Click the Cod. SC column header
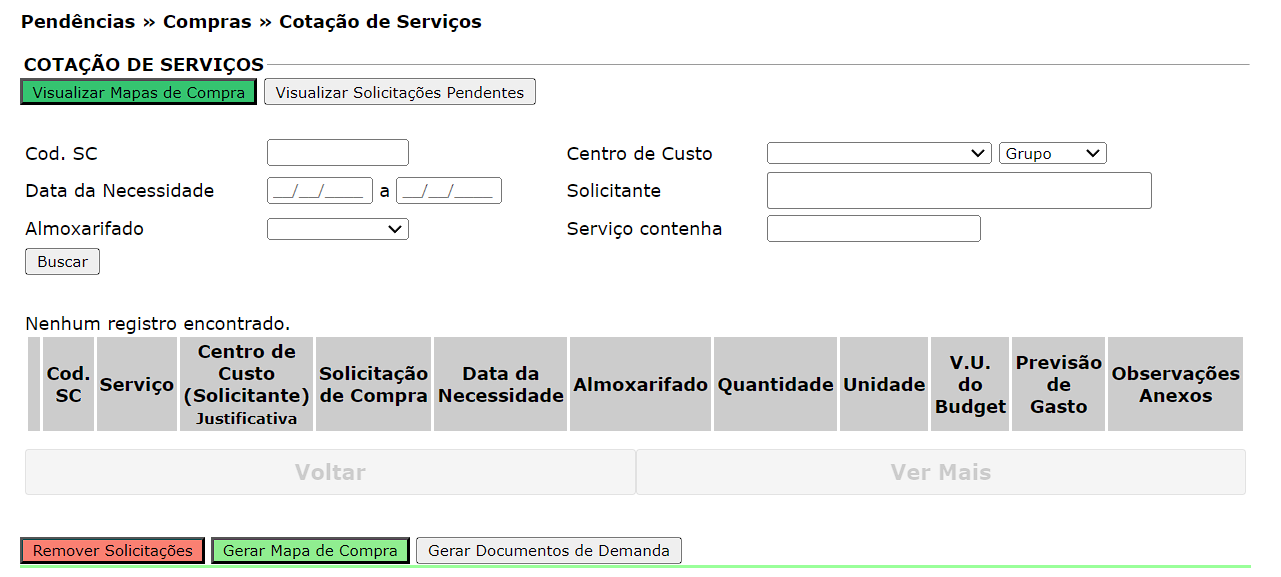The height and width of the screenshot is (577, 1281). (x=69, y=385)
